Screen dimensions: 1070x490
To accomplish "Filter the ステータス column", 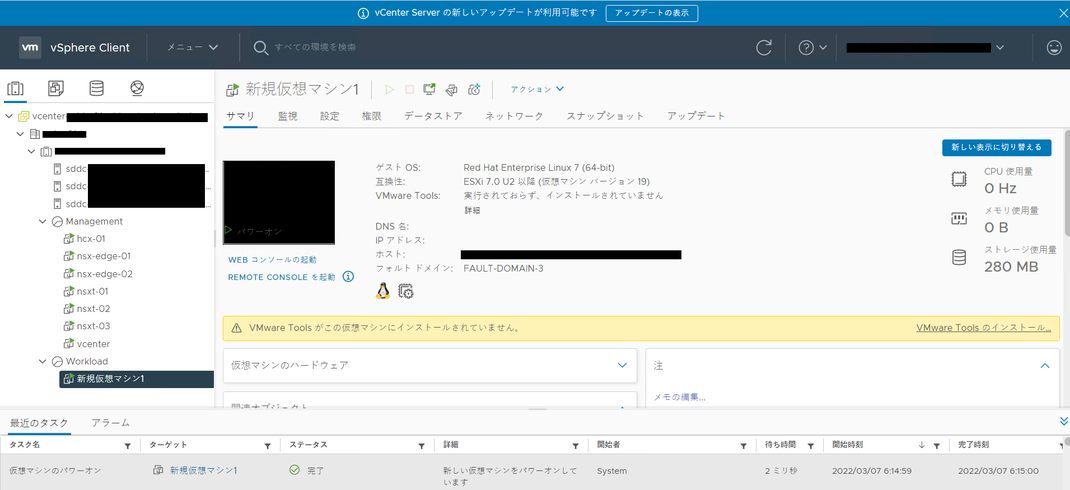I will coord(422,445).
